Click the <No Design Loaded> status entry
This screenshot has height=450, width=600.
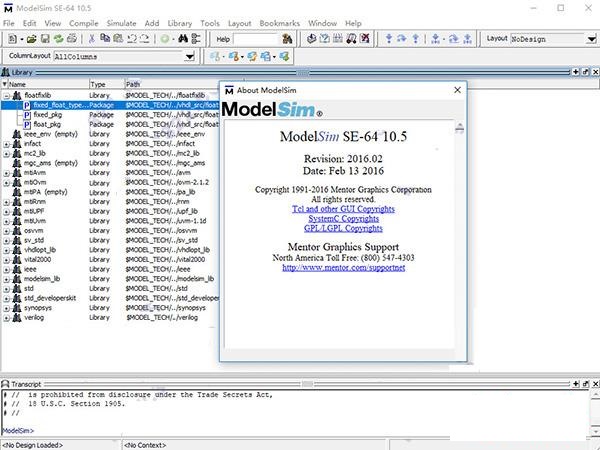[x=33, y=445]
